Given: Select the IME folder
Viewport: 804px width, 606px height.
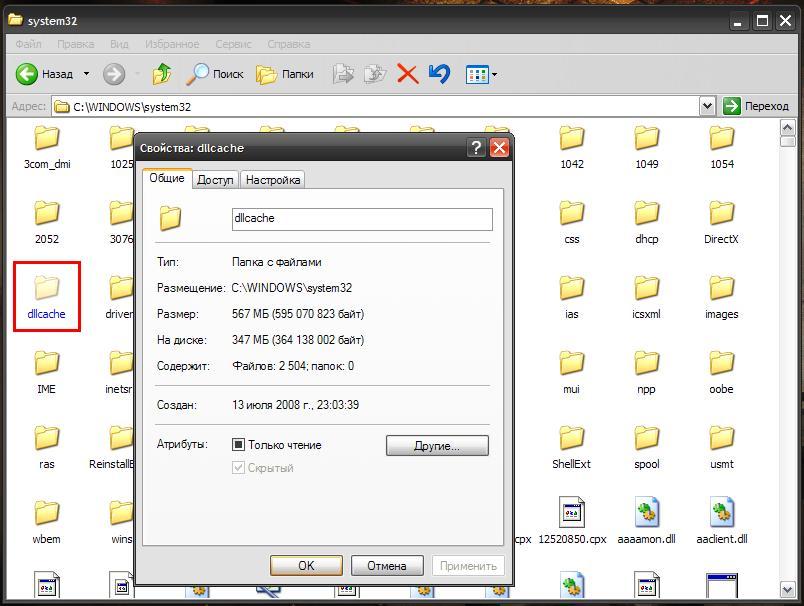Looking at the screenshot, I should point(47,373).
